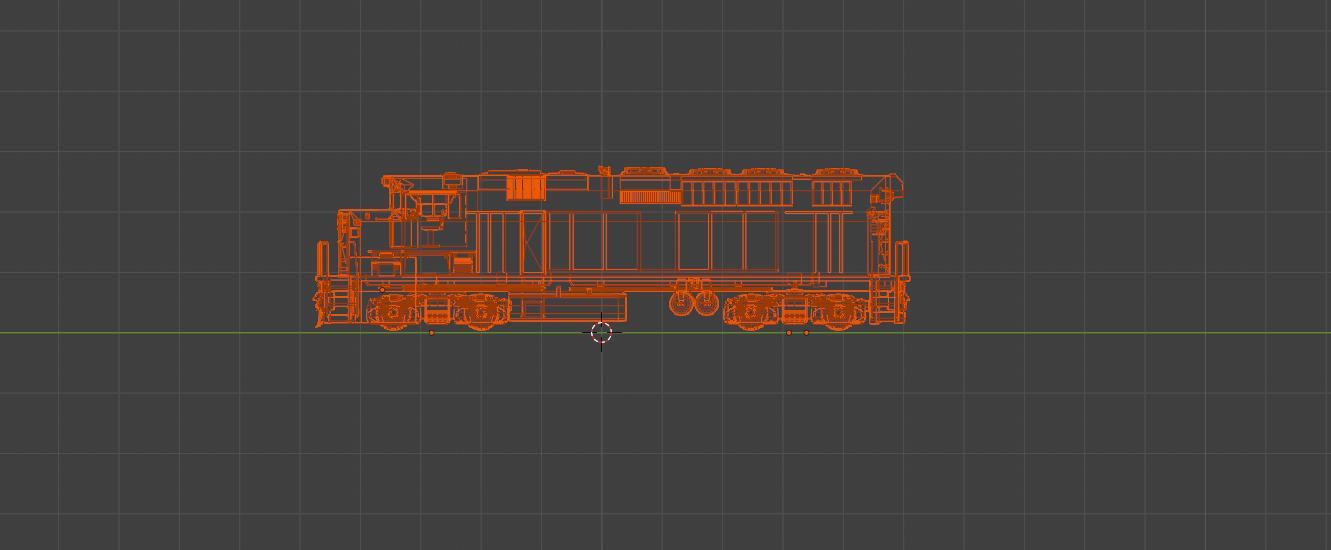
Task: Select the solid orange roof panel
Action: (x=524, y=188)
